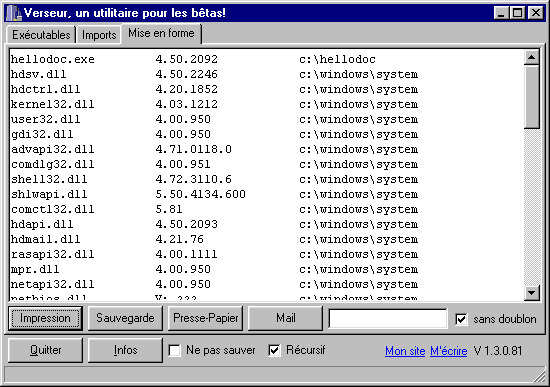The height and width of the screenshot is (387, 550).
Task: Click the scrollbar up arrow
Action: [x=532, y=57]
